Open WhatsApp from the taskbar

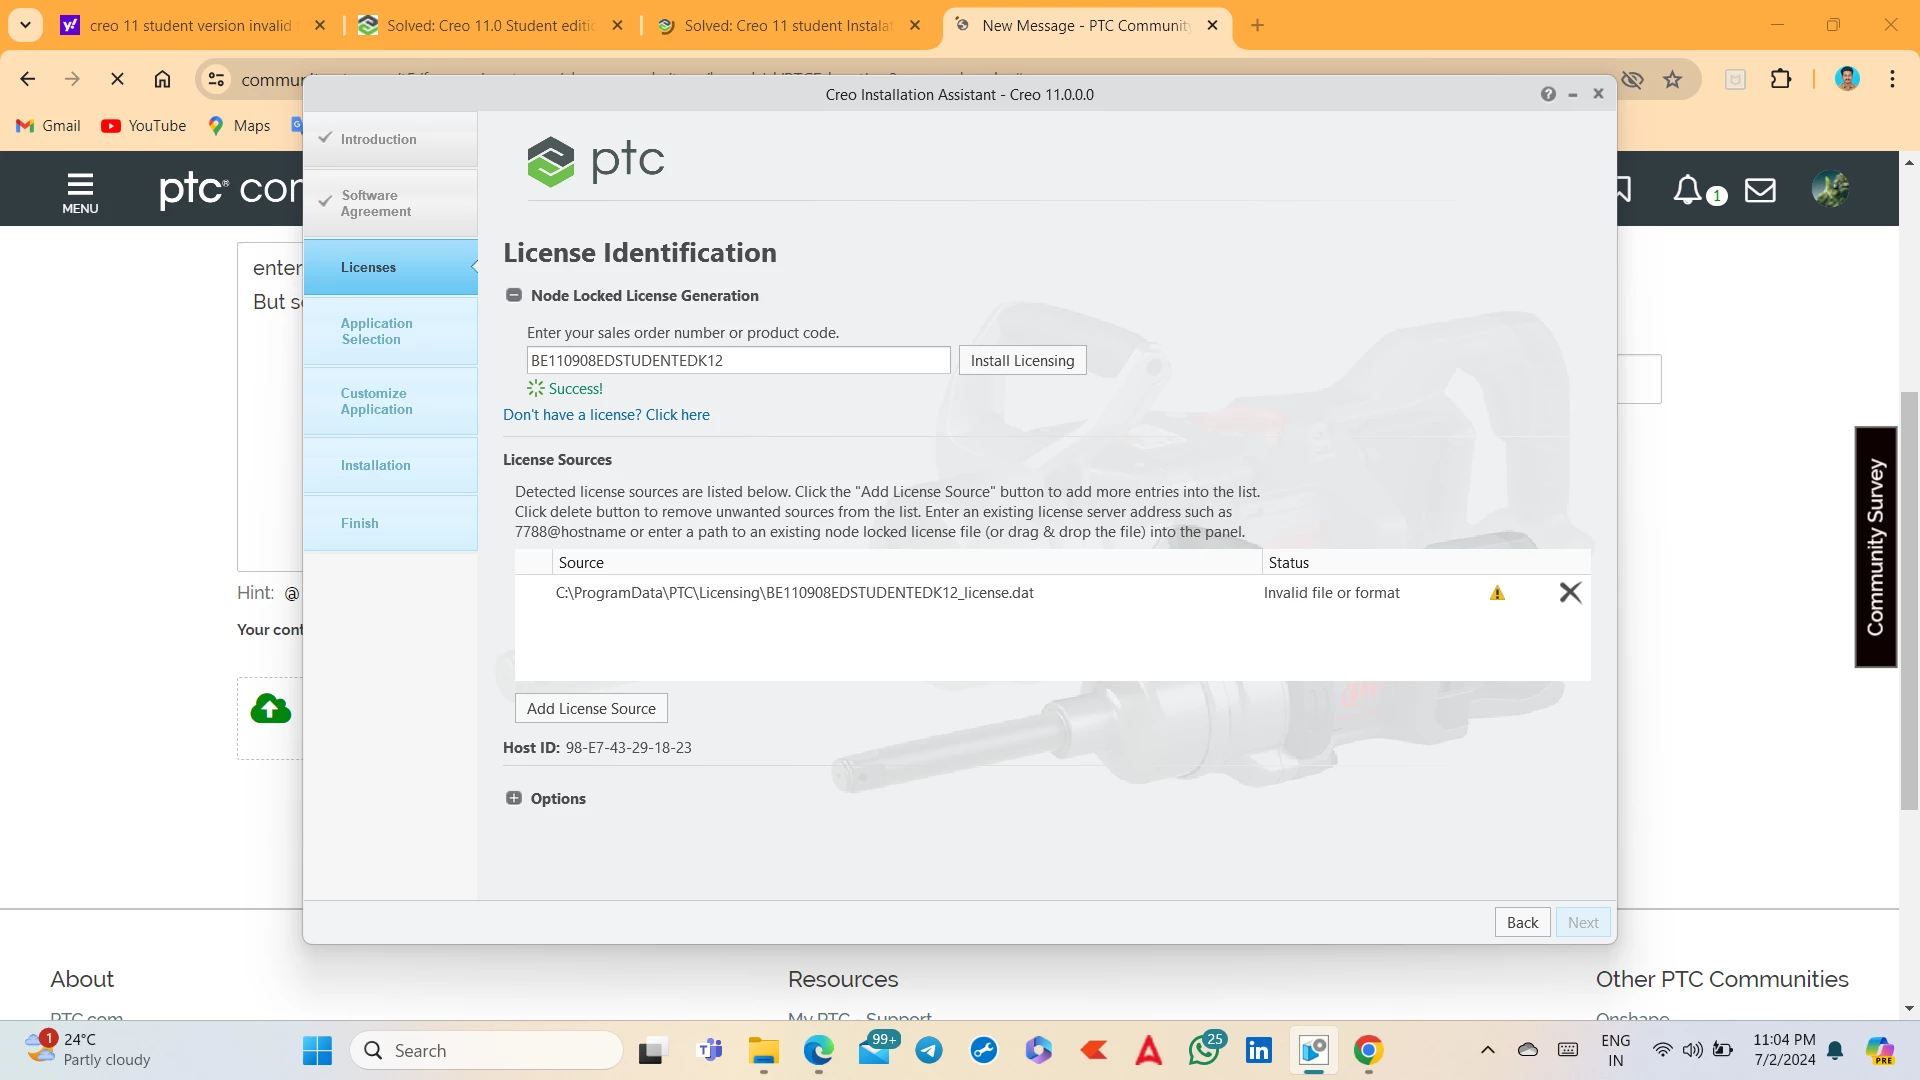[1204, 1050]
